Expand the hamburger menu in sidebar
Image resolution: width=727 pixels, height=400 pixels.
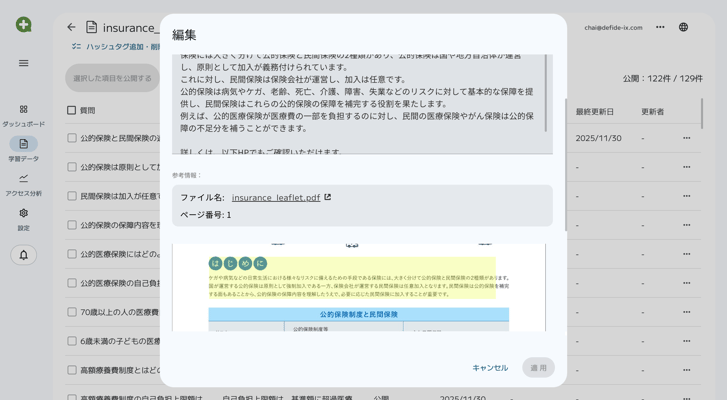point(23,63)
